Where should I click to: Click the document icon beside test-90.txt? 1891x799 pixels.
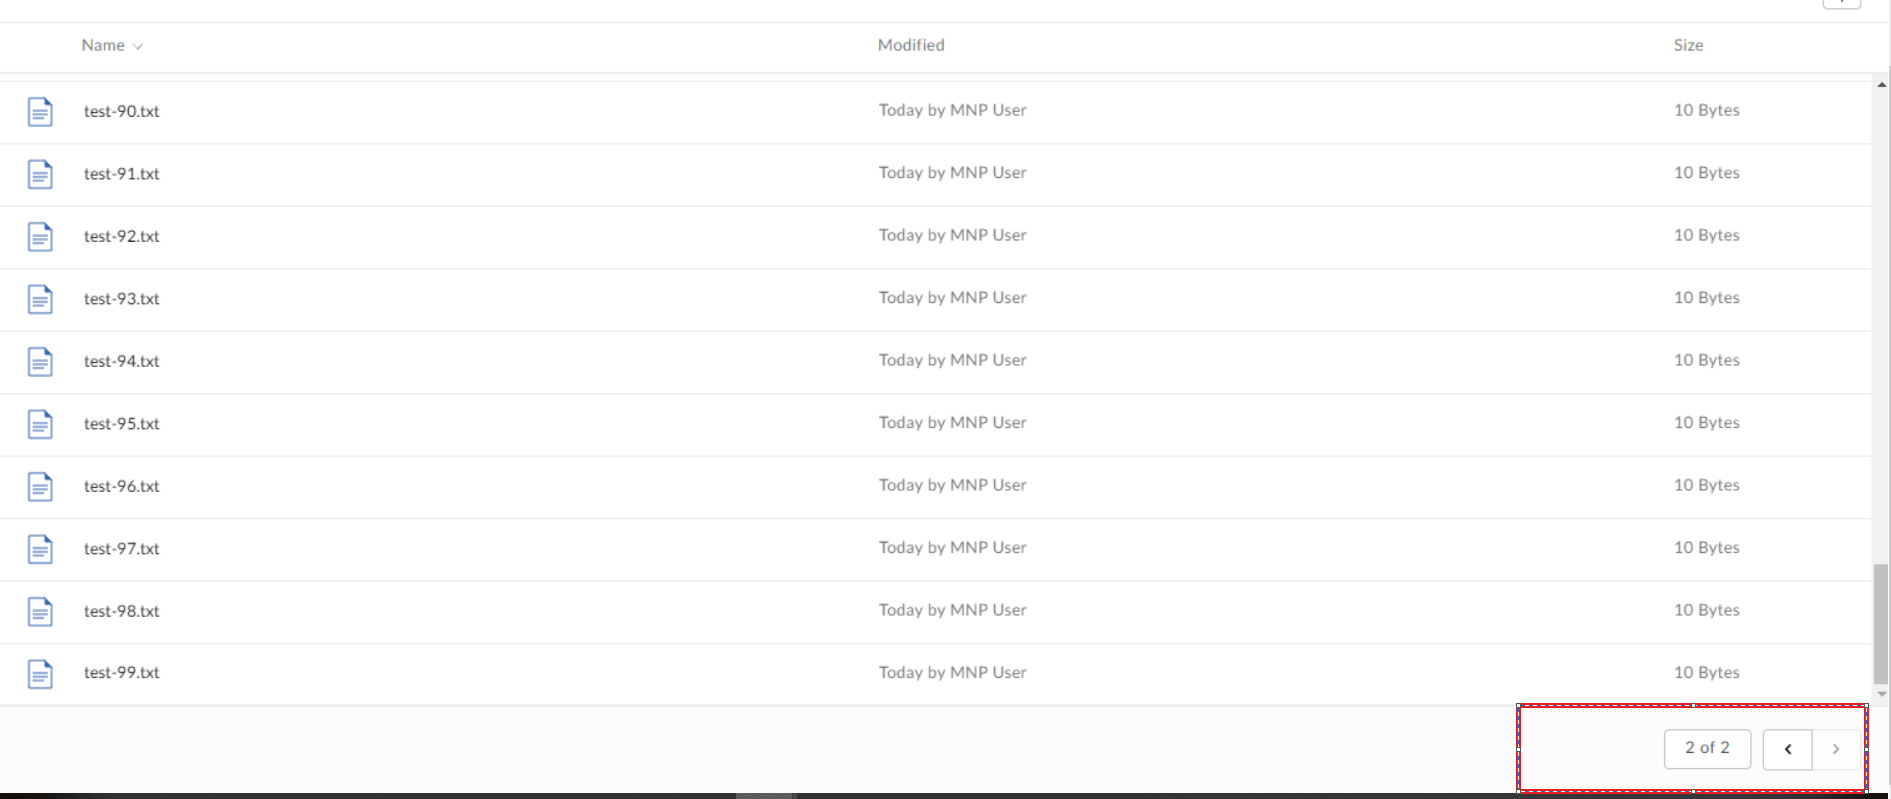(40, 112)
